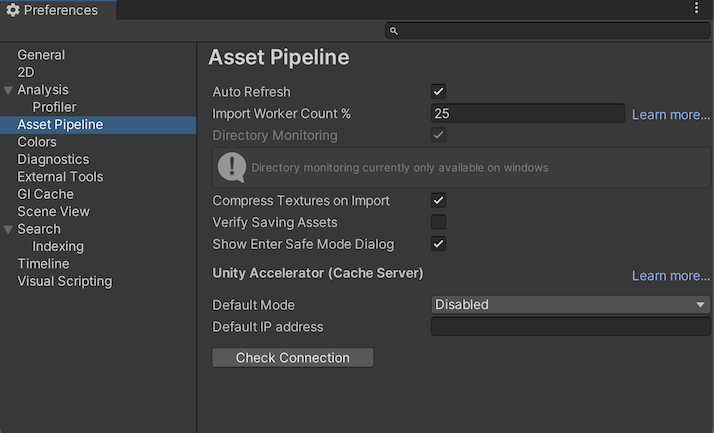Click the Default IP address field
The height and width of the screenshot is (433, 714).
pyautogui.click(x=570, y=327)
